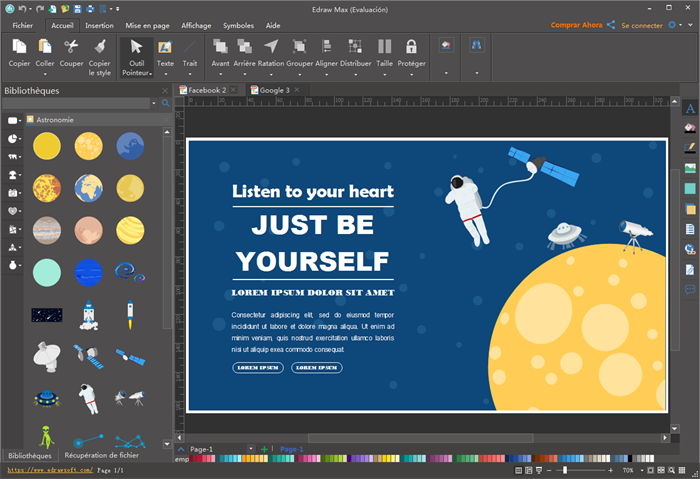Screen dimensions: 700x479
Task: Click the Copier le style brush icon
Action: pyautogui.click(x=99, y=46)
